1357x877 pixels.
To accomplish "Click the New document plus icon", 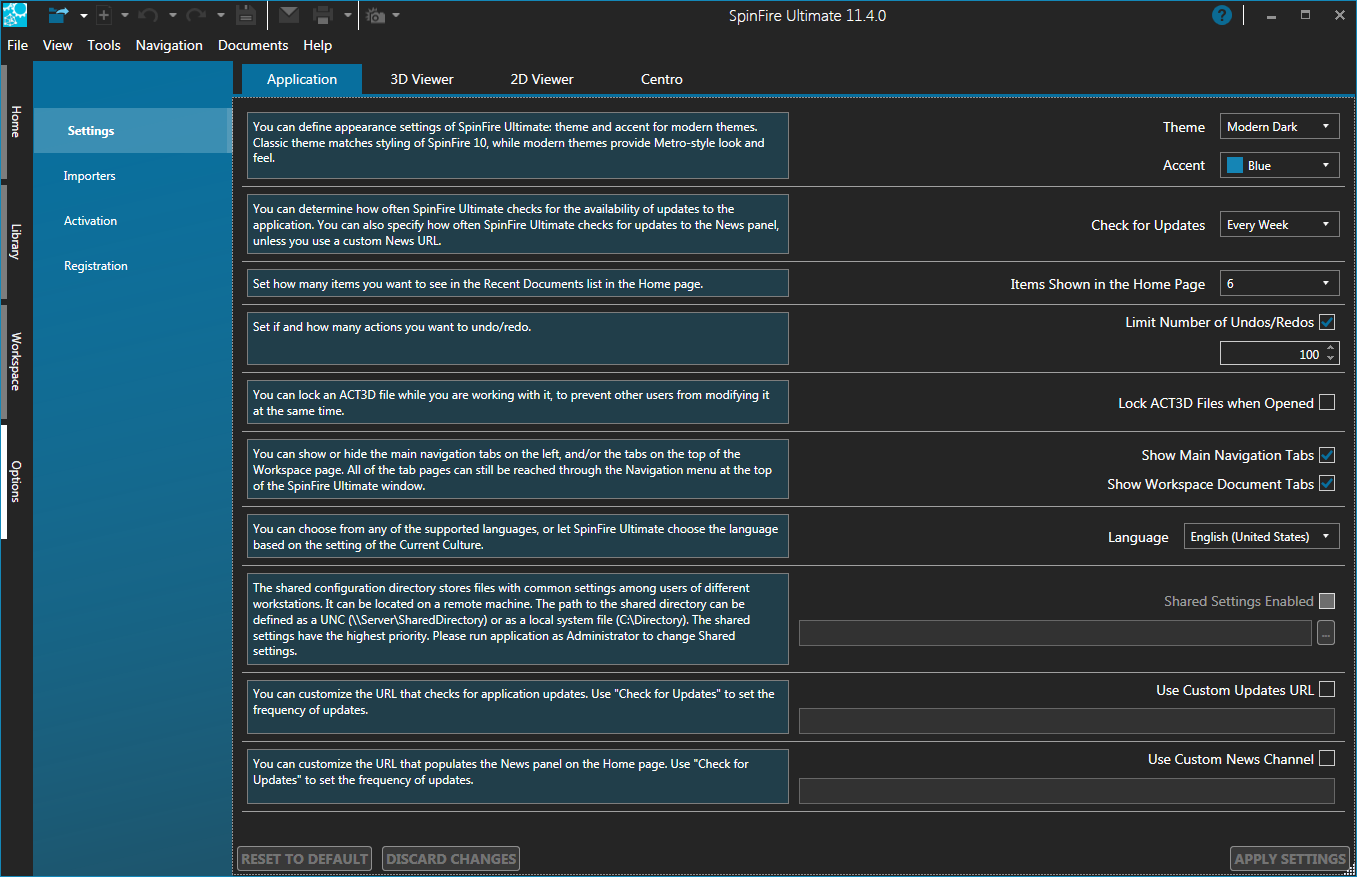I will point(103,15).
